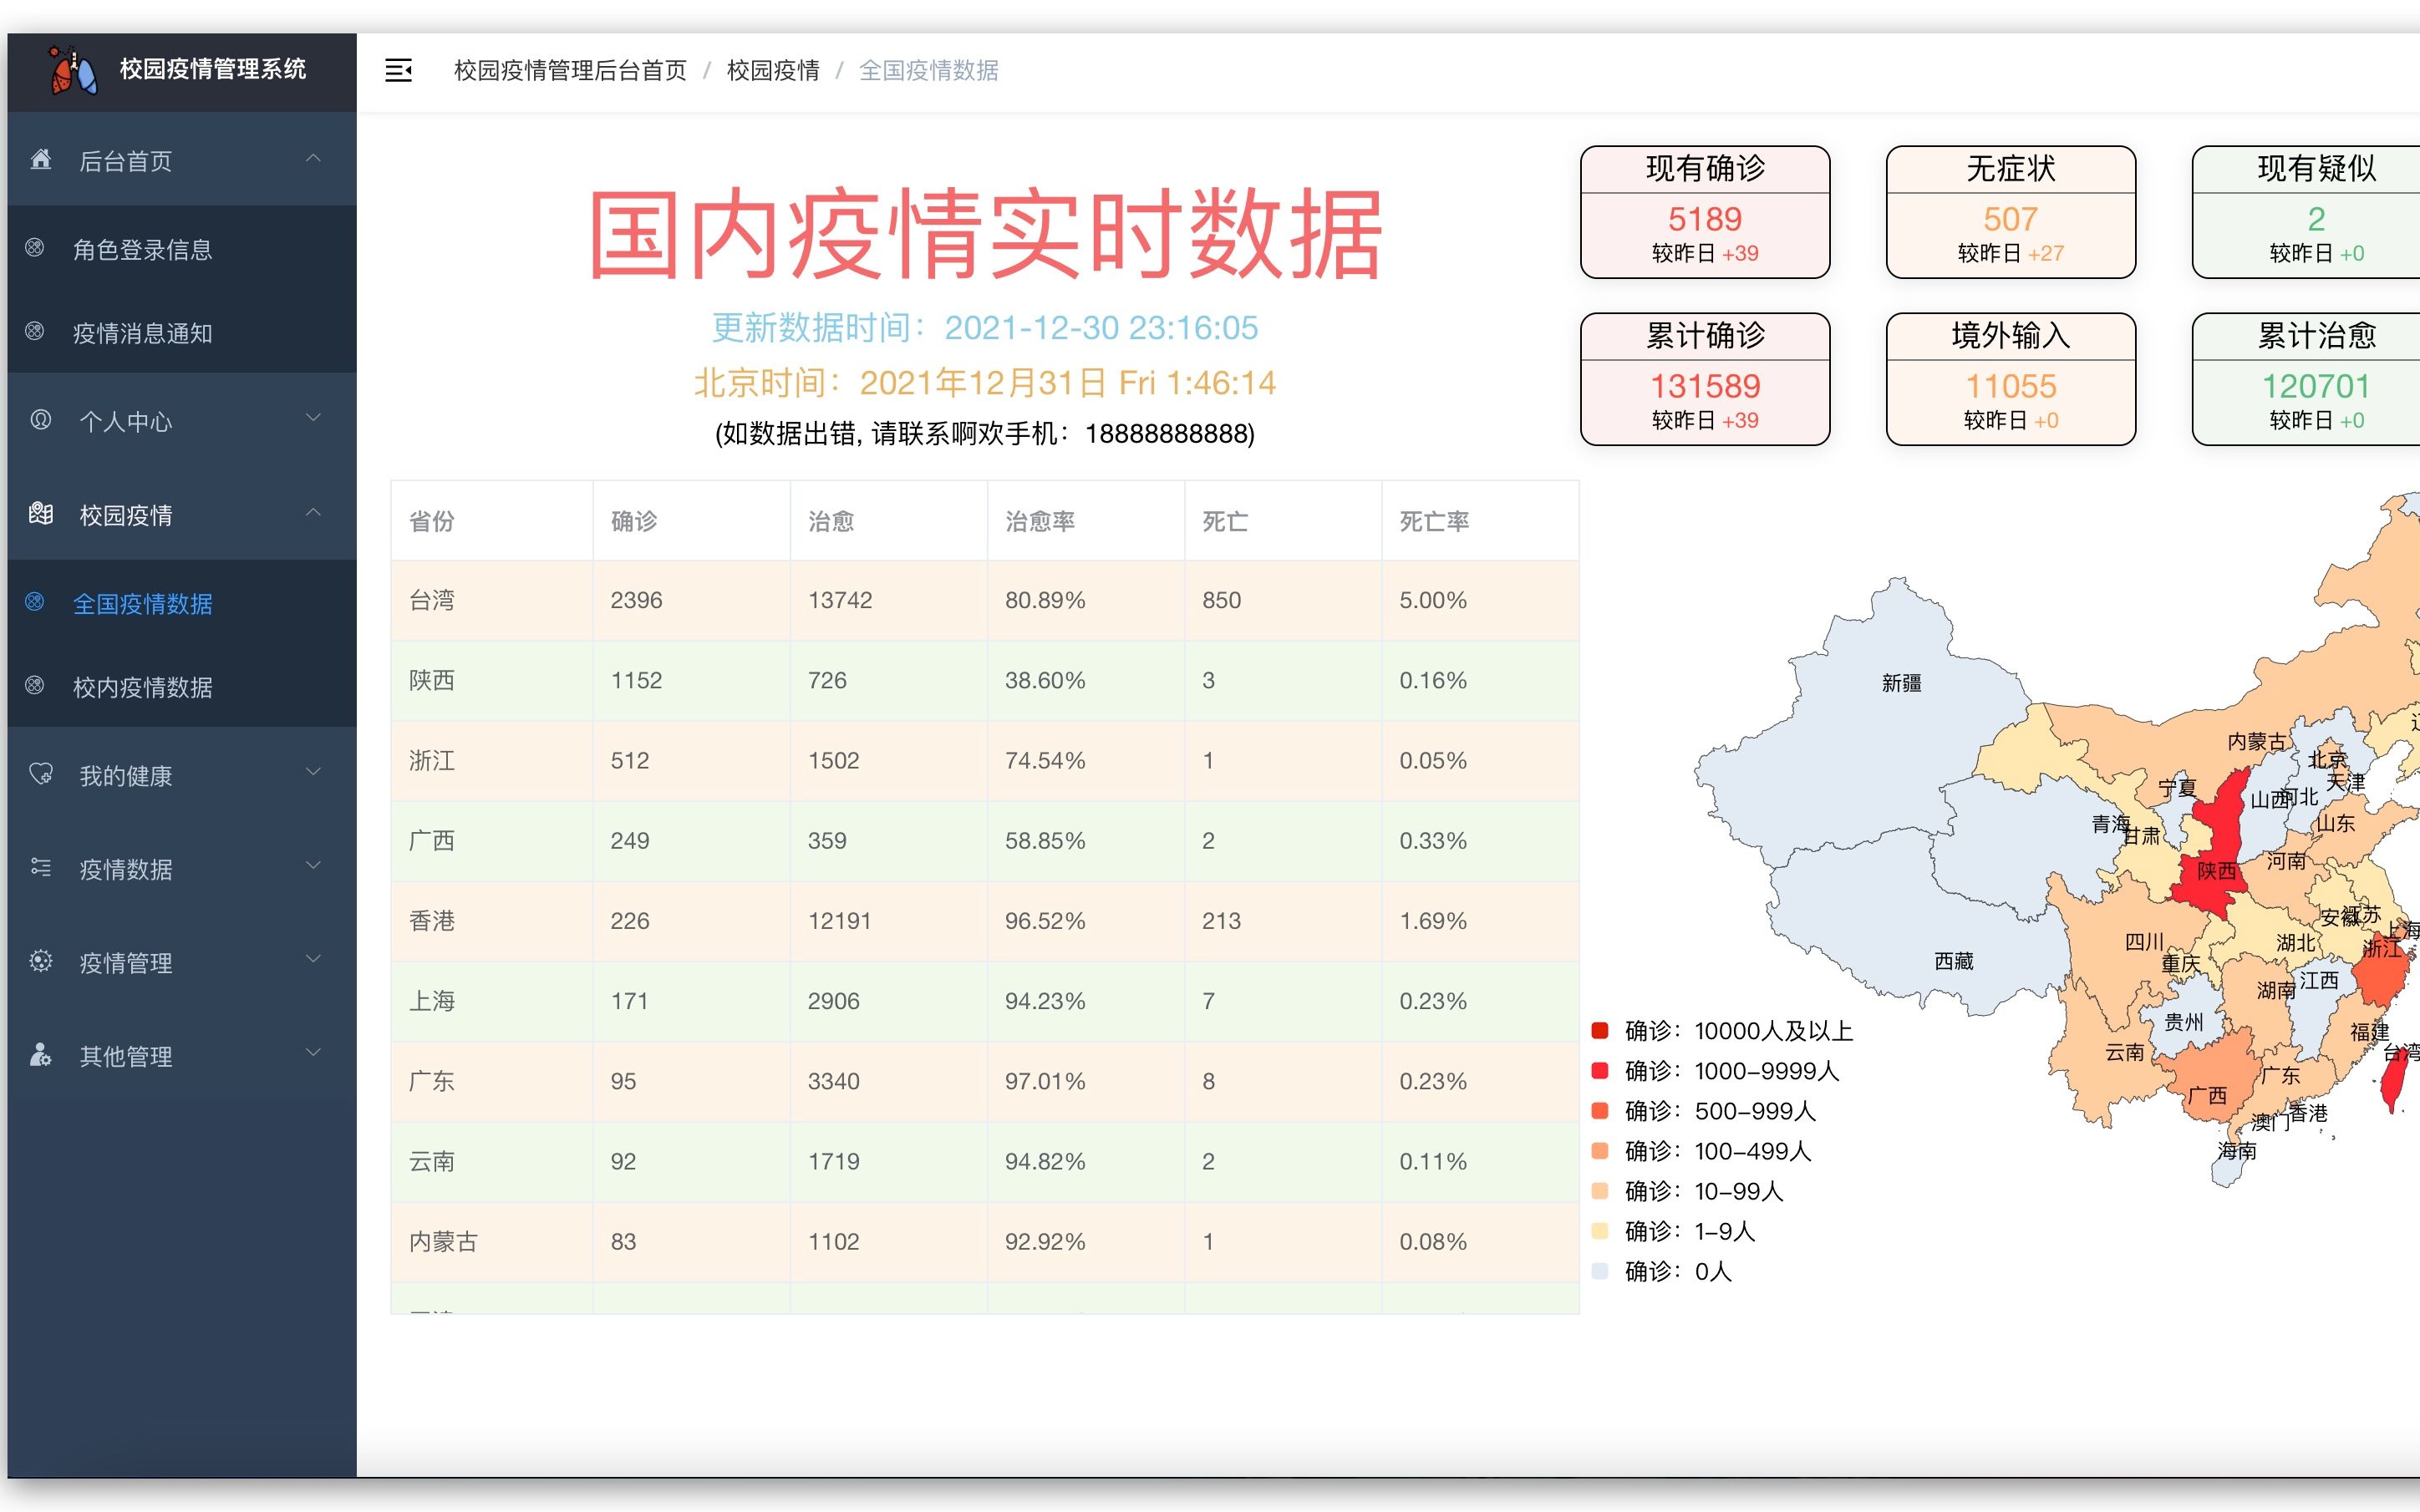Screen dimensions: 2420x1512
Task: Open the 校园疫情 breadcrumb link
Action: pos(772,70)
